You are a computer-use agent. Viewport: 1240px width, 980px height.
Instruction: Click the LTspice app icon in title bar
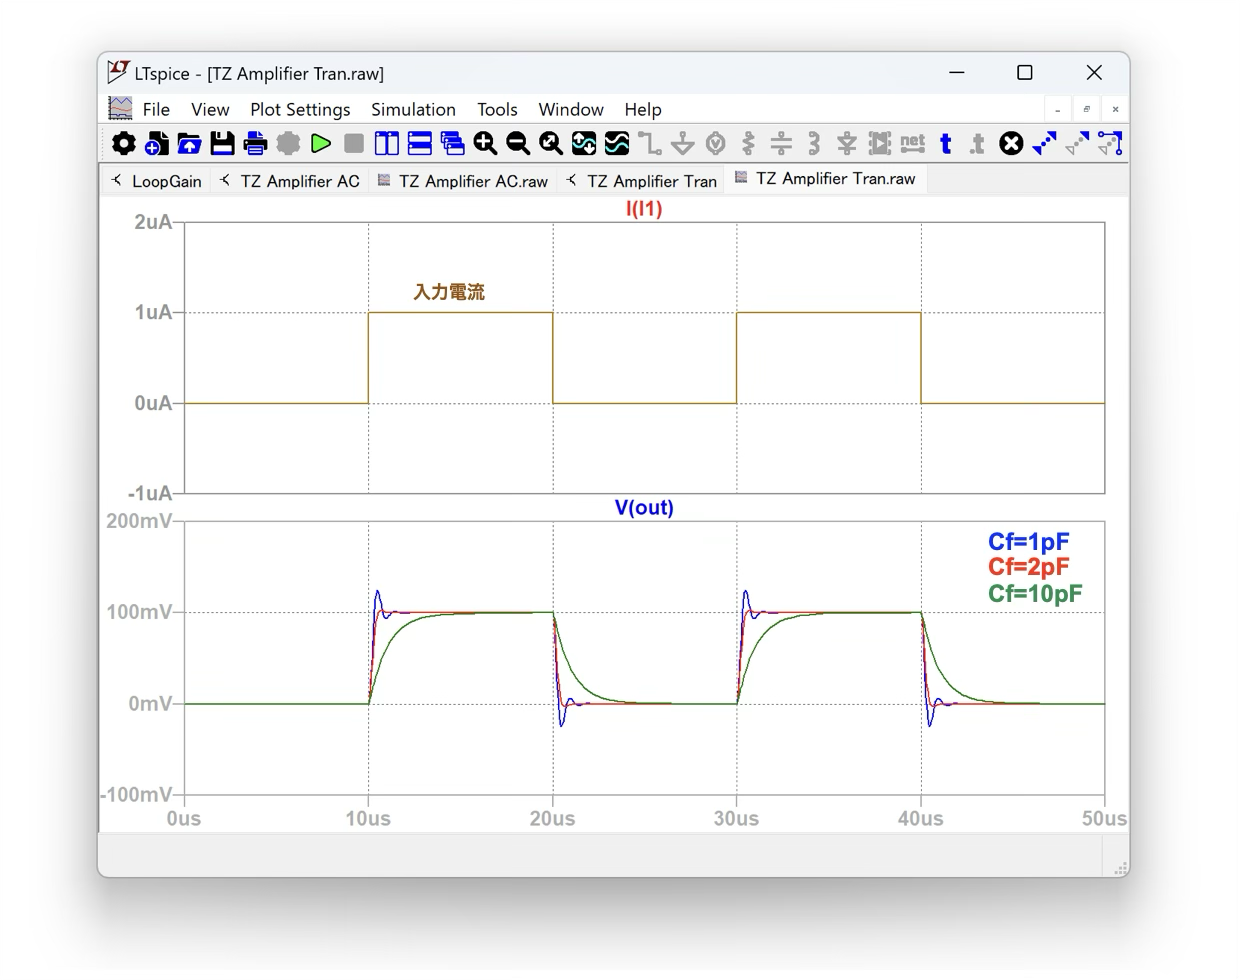(119, 72)
